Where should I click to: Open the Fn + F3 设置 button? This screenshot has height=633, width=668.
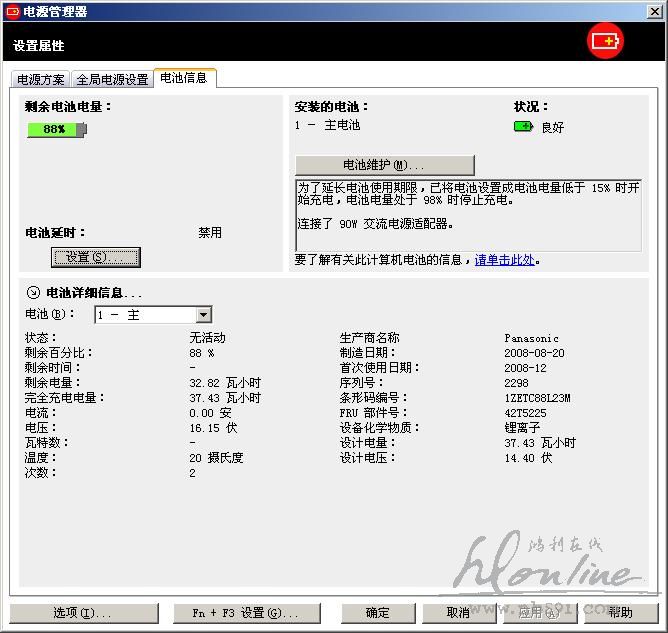pos(244,613)
